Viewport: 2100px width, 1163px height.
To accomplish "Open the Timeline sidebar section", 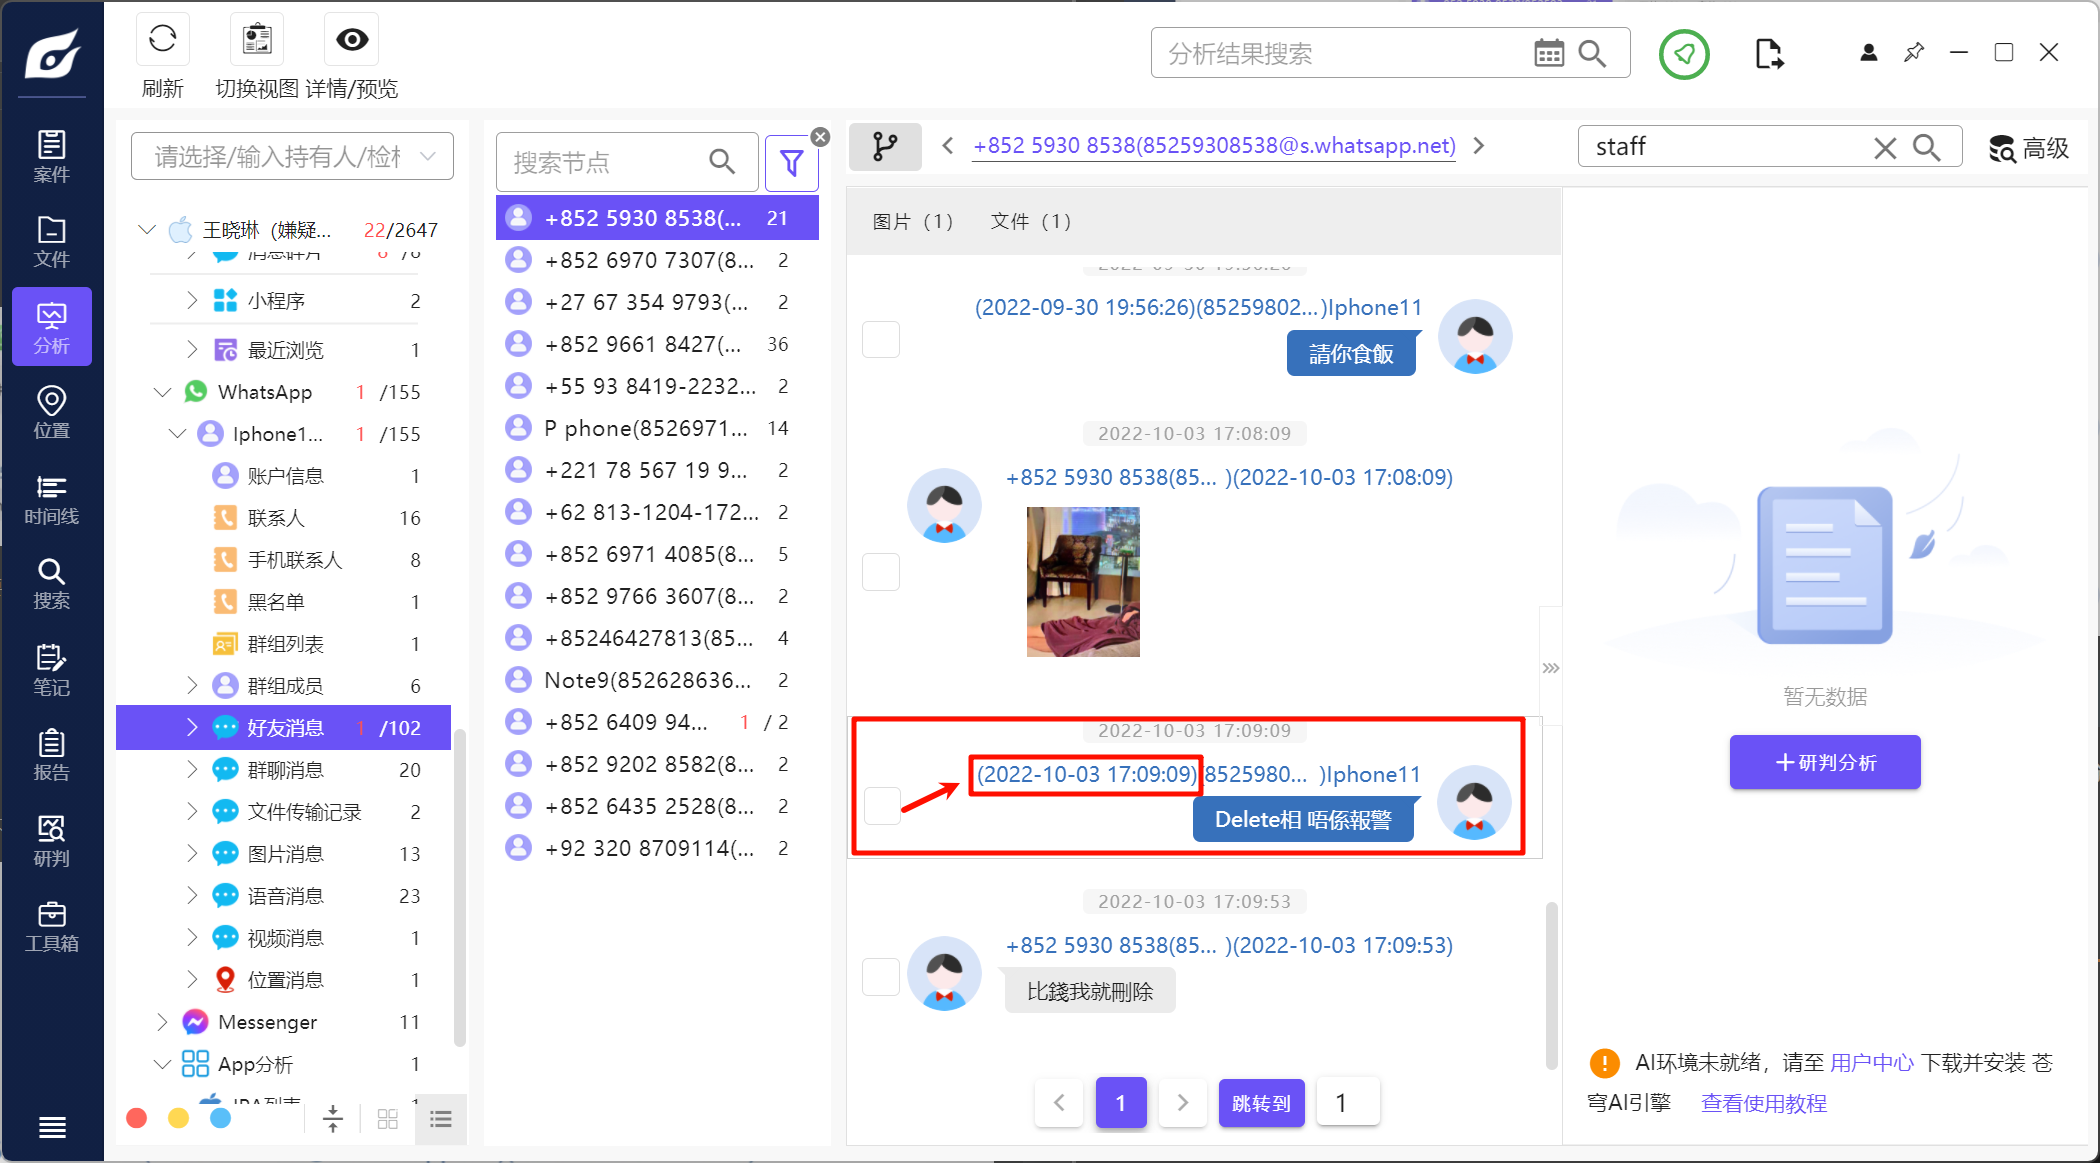I will [51, 499].
